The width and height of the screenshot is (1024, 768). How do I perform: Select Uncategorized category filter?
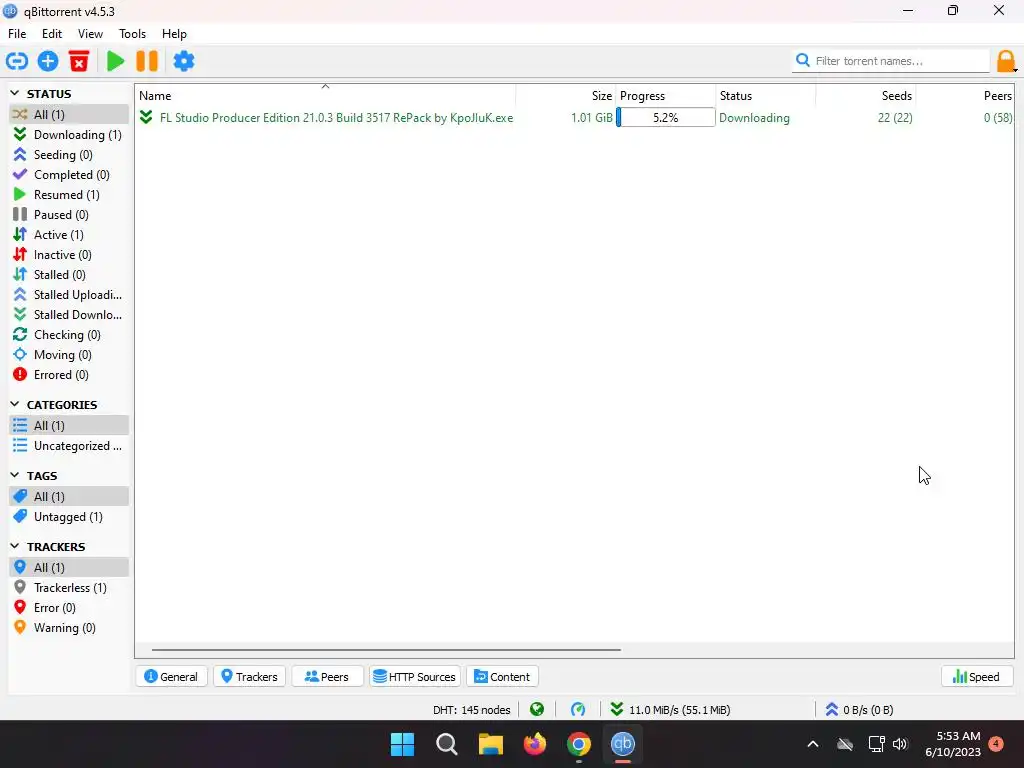tap(69, 446)
